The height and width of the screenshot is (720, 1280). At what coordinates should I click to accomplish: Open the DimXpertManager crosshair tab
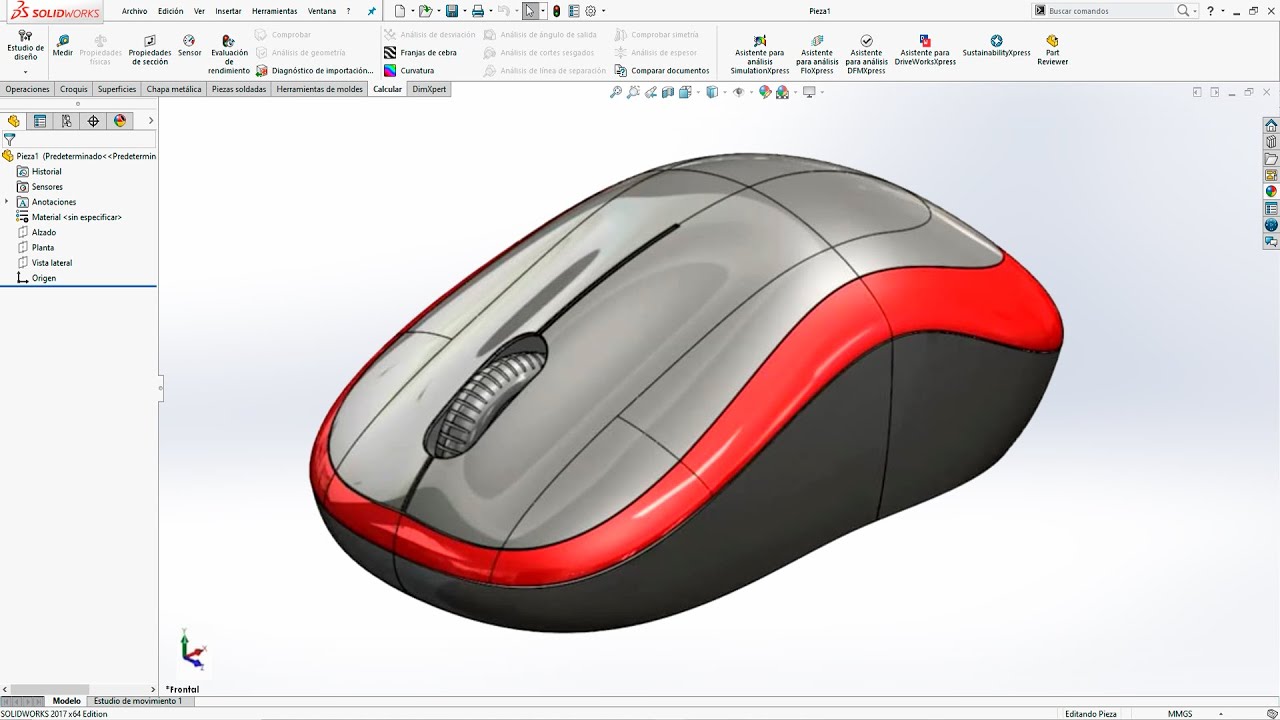(x=93, y=121)
